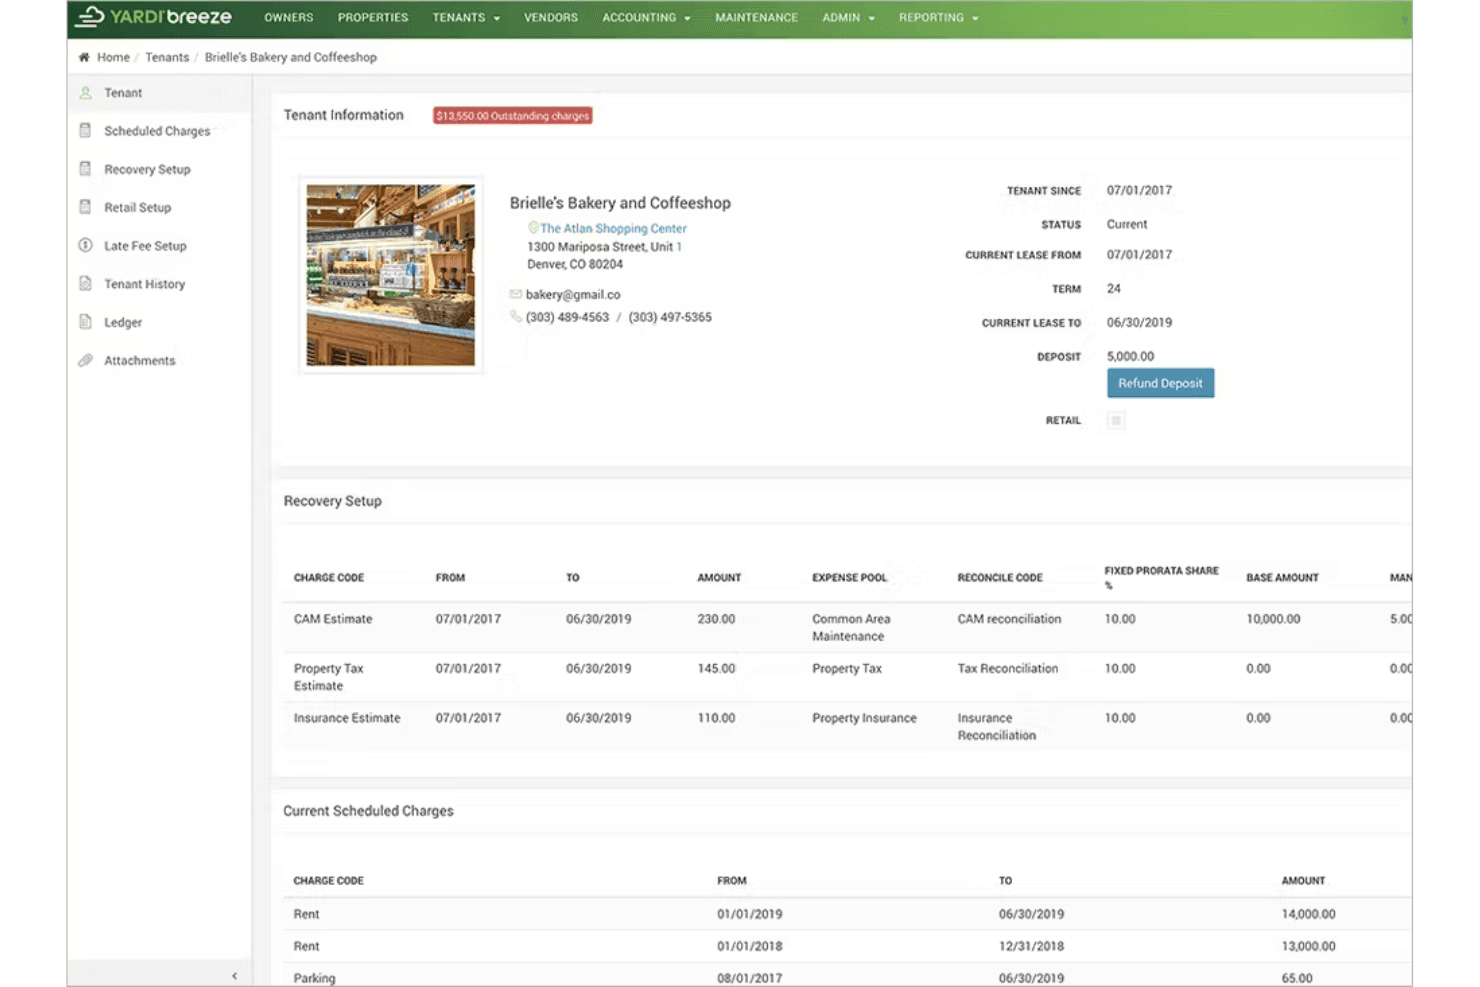
Task: Click the Refund Deposit button
Action: point(1160,383)
